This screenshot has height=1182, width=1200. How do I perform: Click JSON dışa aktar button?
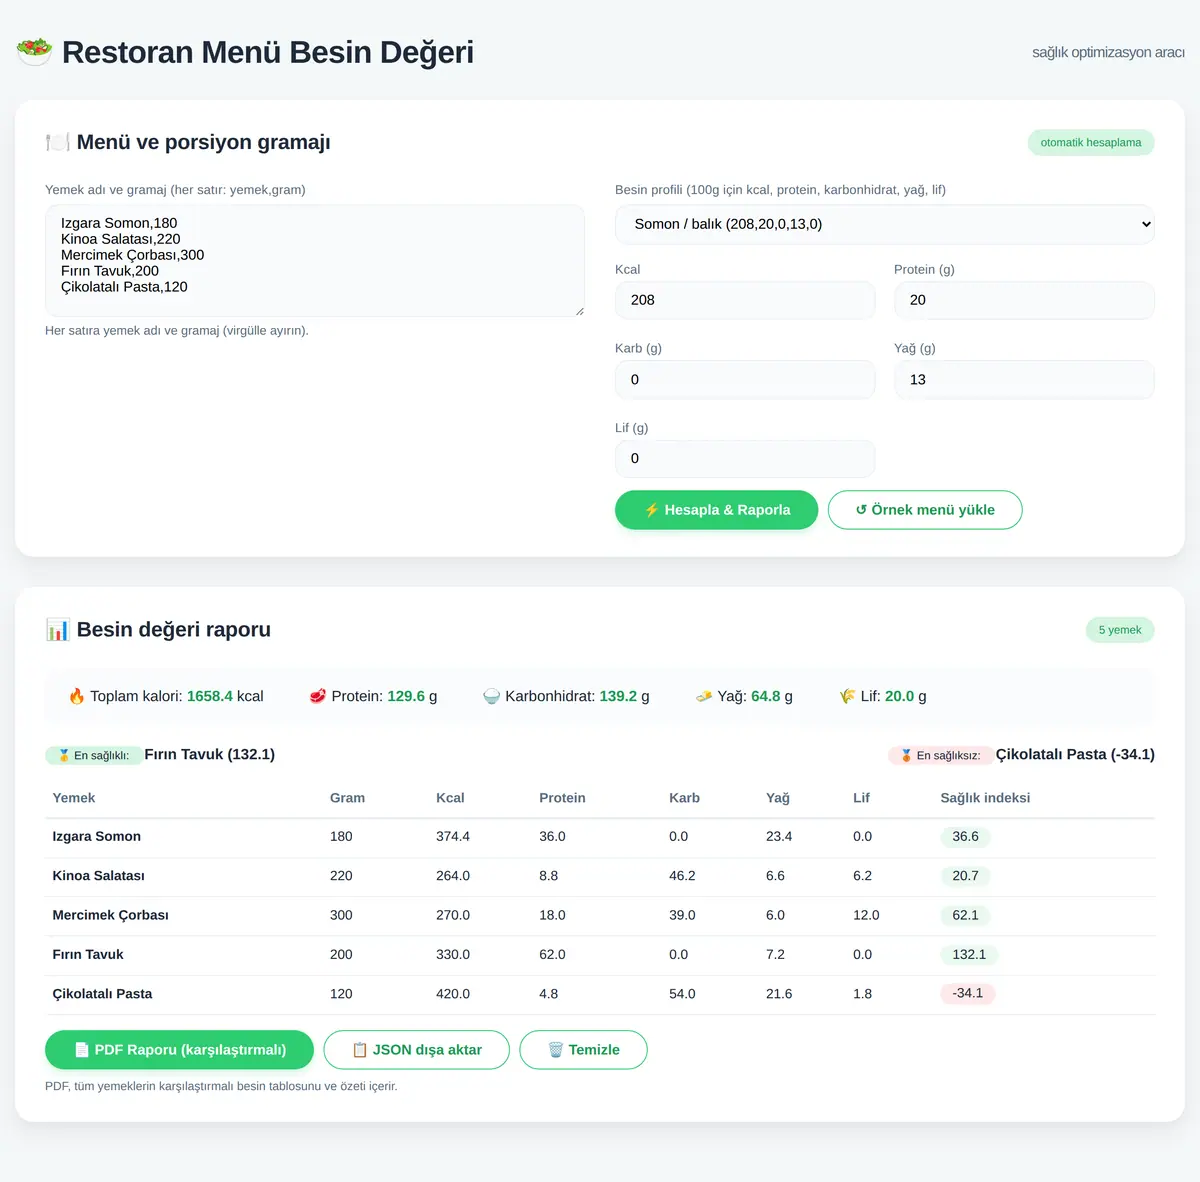coord(417,1050)
